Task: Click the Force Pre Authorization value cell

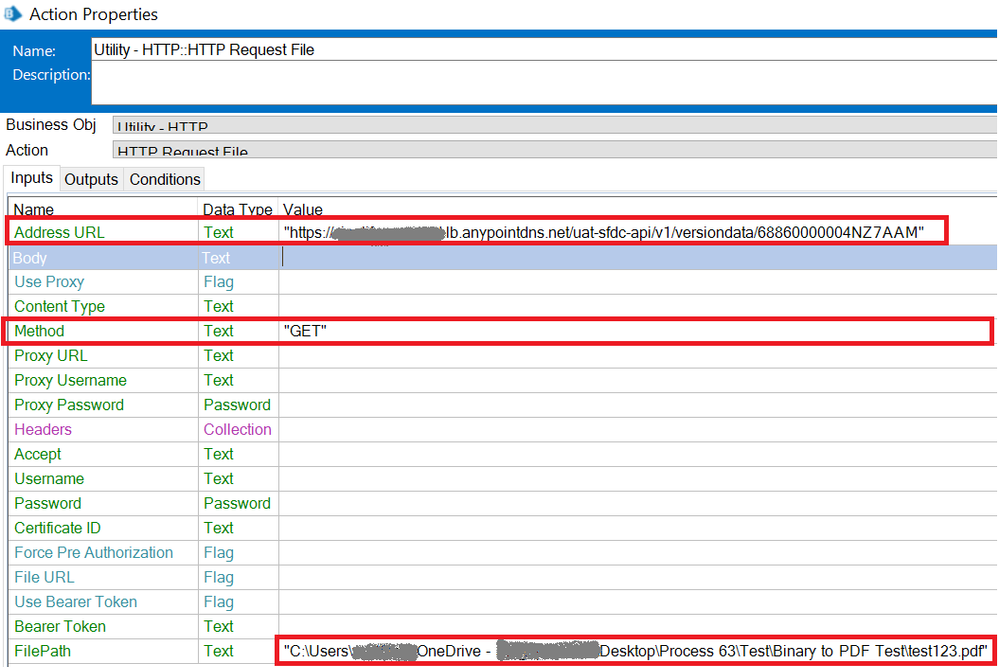Action: point(638,553)
